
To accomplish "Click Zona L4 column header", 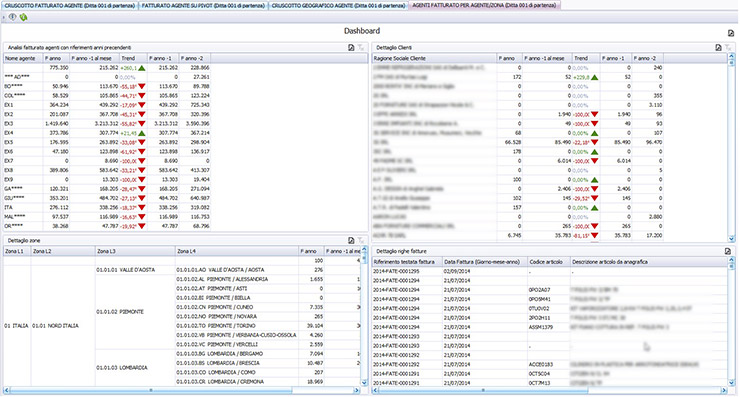I will (237, 252).
